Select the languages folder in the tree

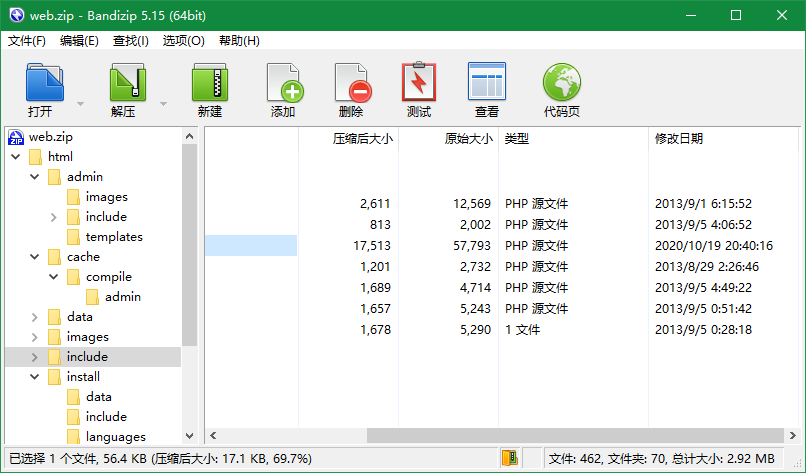[x=116, y=437]
